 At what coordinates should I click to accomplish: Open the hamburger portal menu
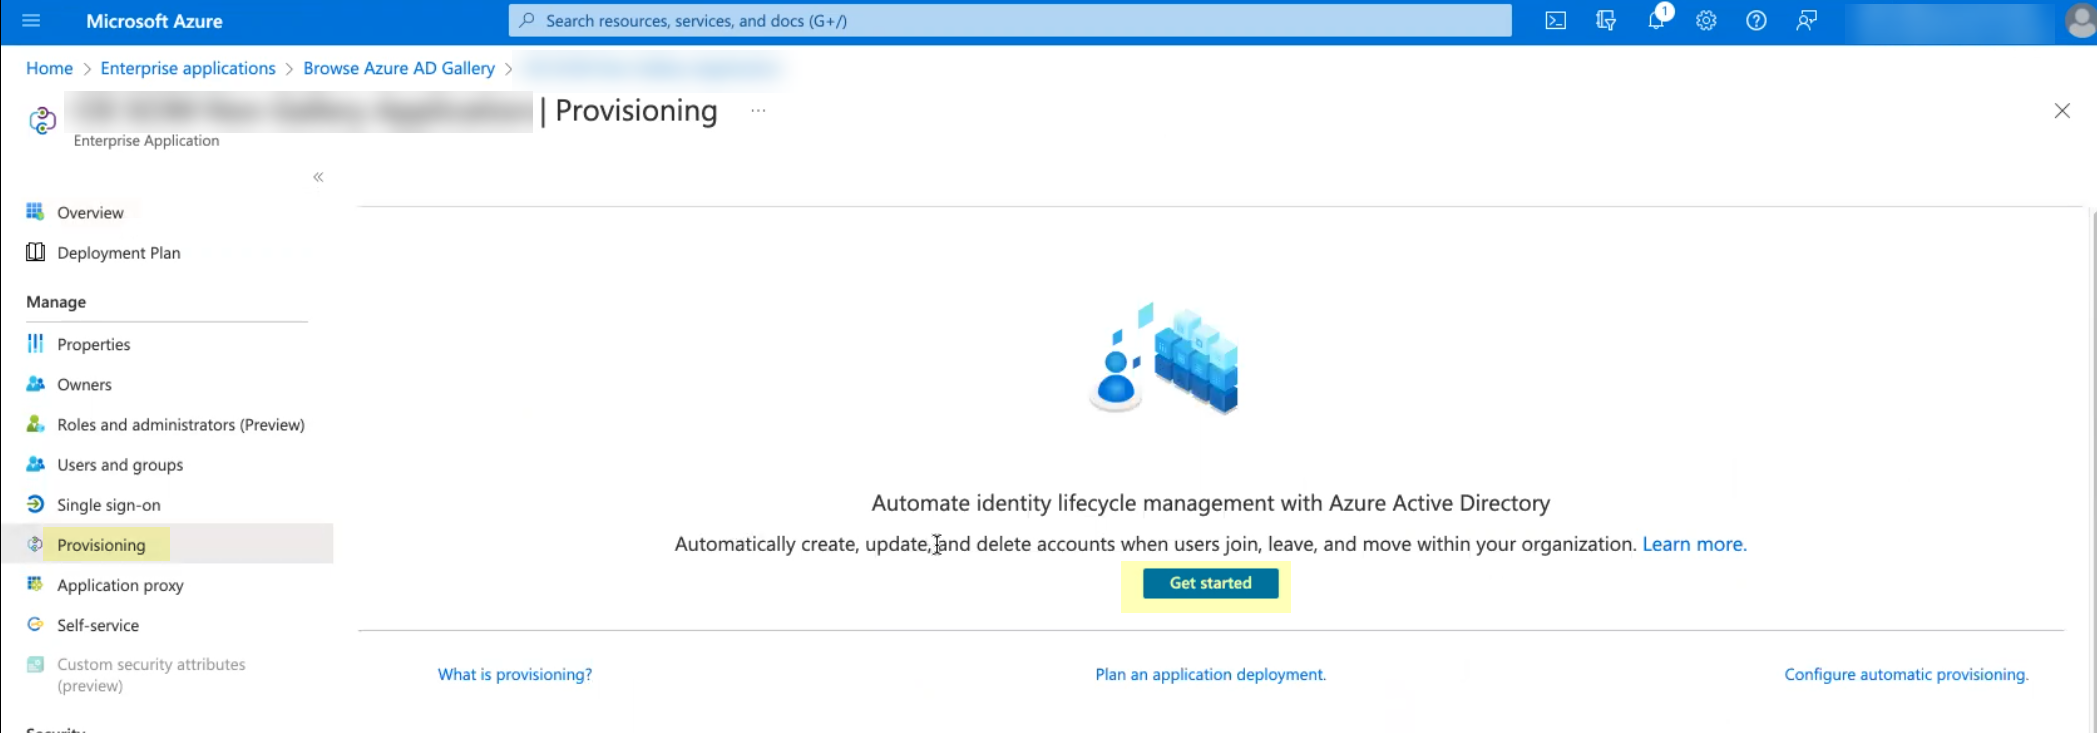coord(31,21)
